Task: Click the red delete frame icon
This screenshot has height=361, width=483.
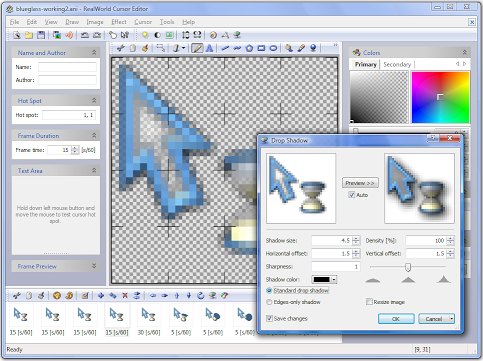Action: pos(125,295)
